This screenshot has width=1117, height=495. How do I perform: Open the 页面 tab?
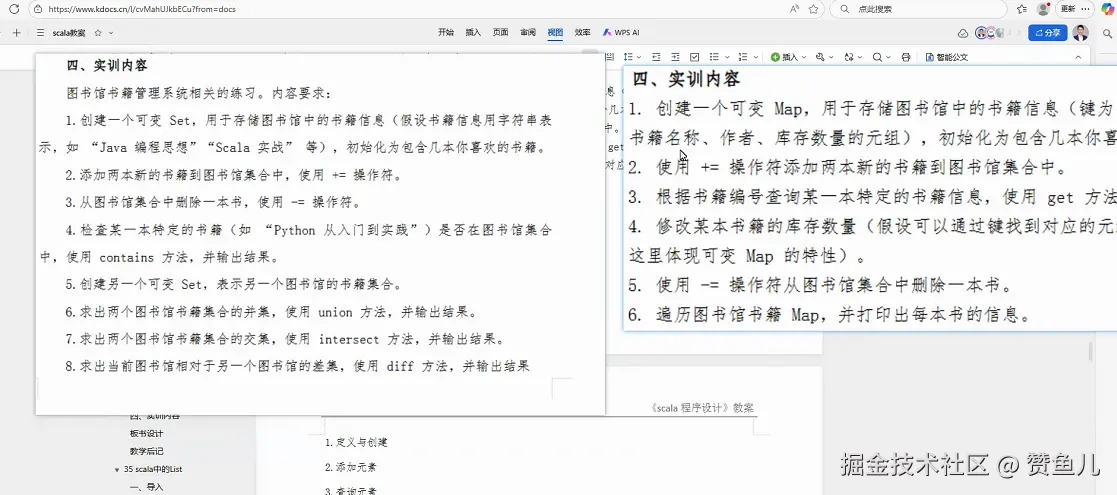501,32
